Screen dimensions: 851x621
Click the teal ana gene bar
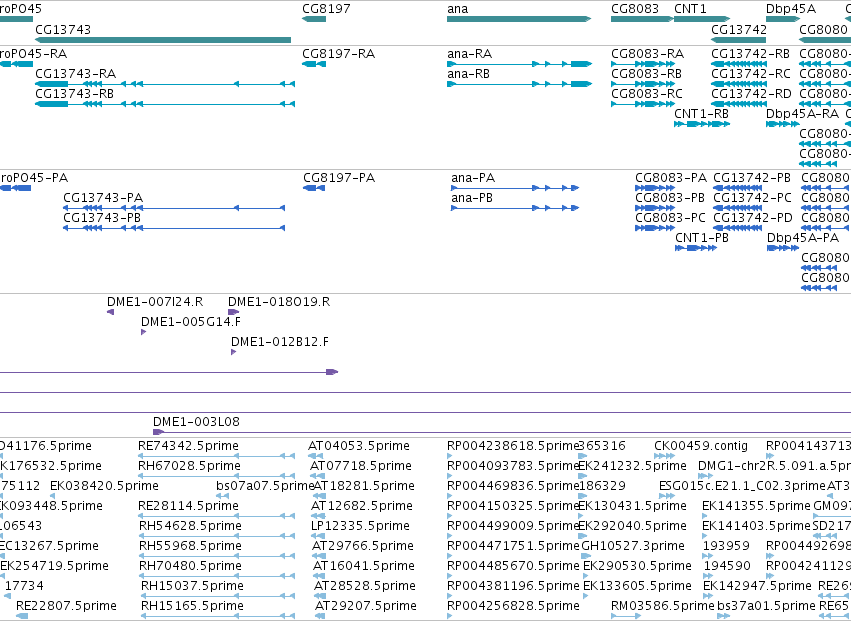519,19
